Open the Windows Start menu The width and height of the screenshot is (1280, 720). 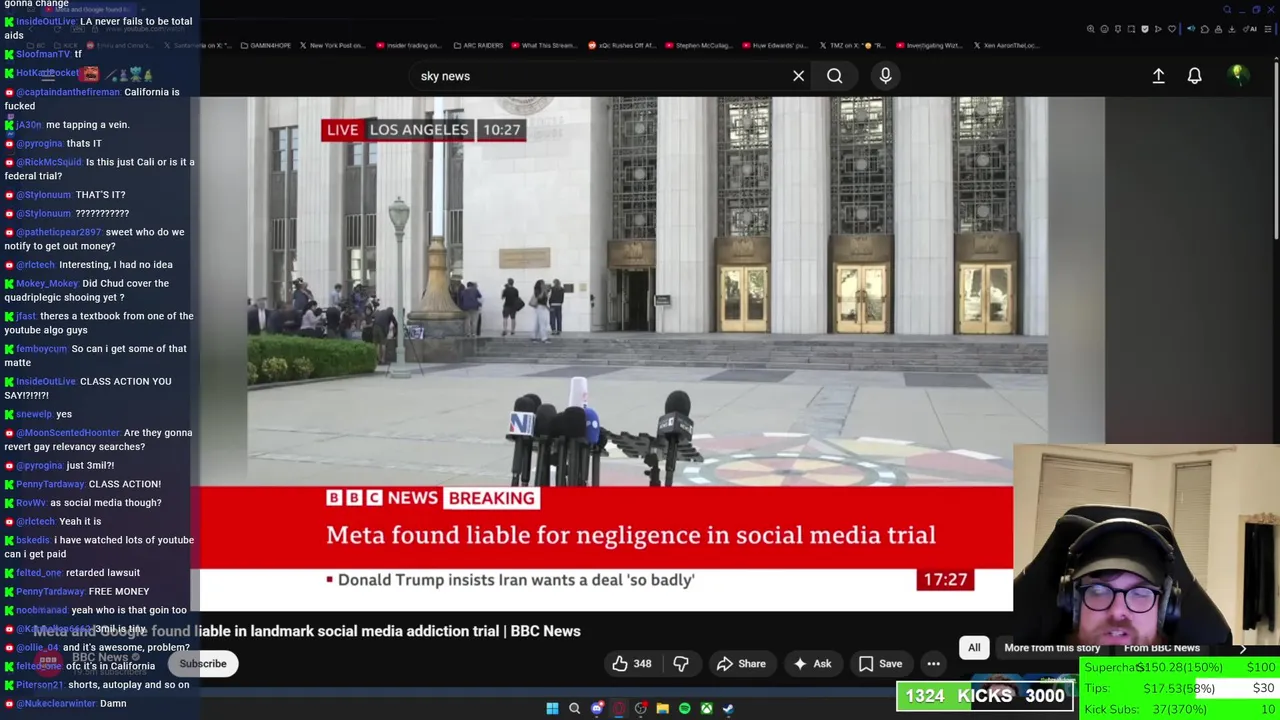pyautogui.click(x=552, y=709)
